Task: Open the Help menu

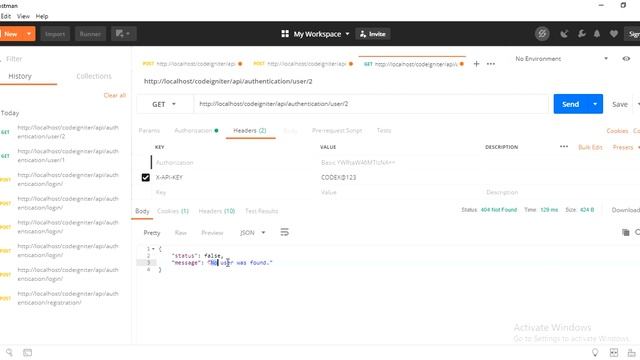Action: coord(42,16)
